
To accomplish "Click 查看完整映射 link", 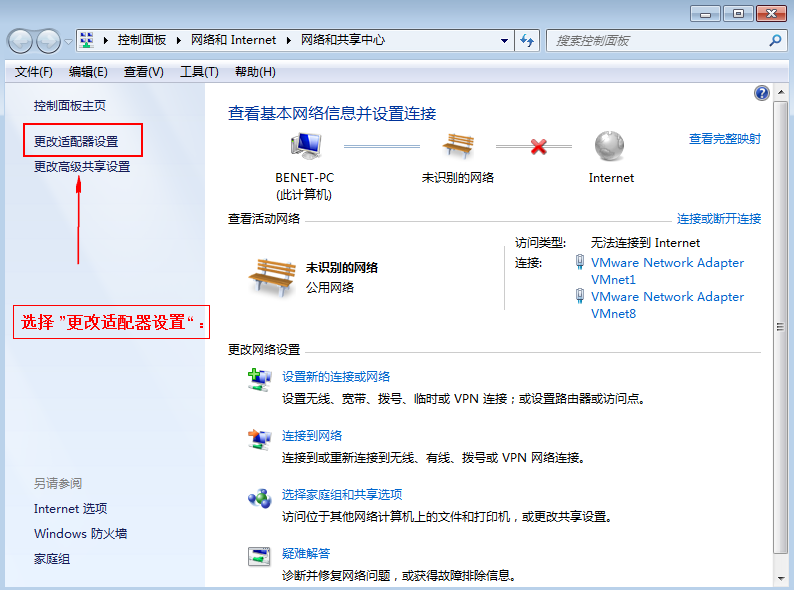I will [725, 139].
